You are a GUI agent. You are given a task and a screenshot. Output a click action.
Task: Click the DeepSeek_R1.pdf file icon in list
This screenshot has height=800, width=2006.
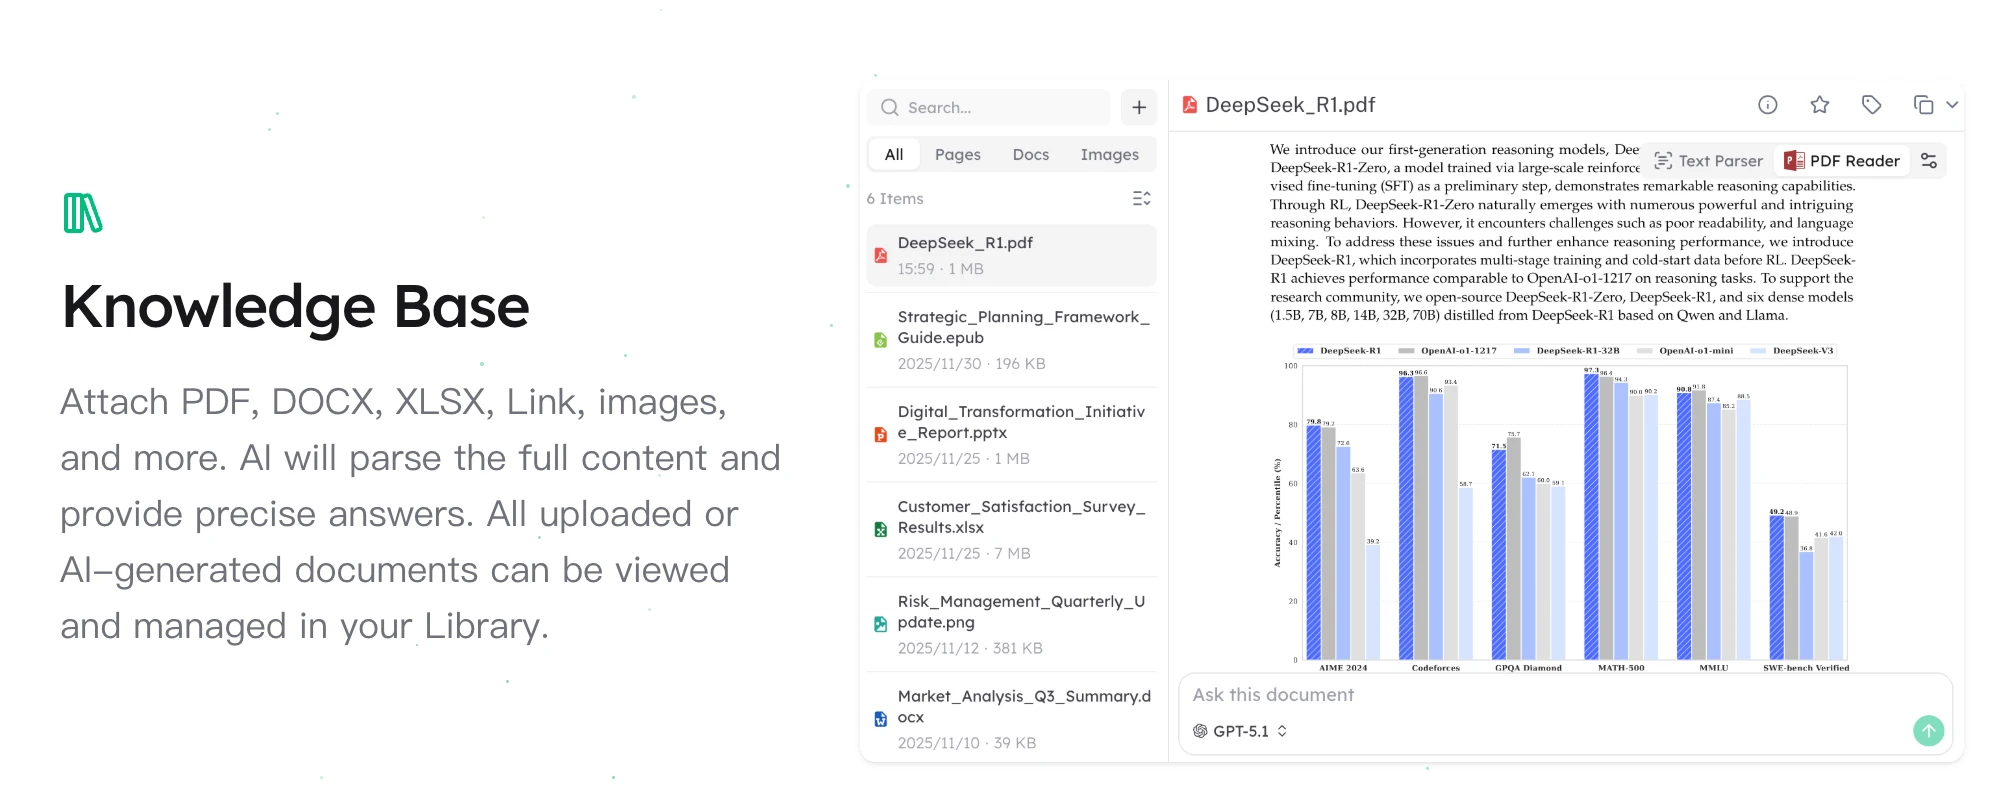coord(880,255)
